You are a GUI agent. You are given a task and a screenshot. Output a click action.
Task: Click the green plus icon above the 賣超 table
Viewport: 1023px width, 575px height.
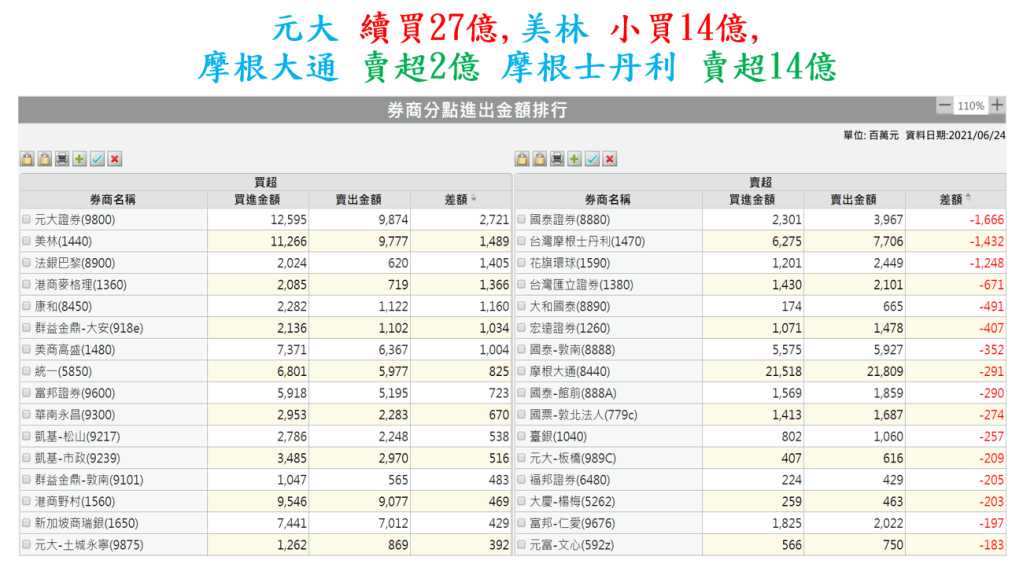[575, 159]
